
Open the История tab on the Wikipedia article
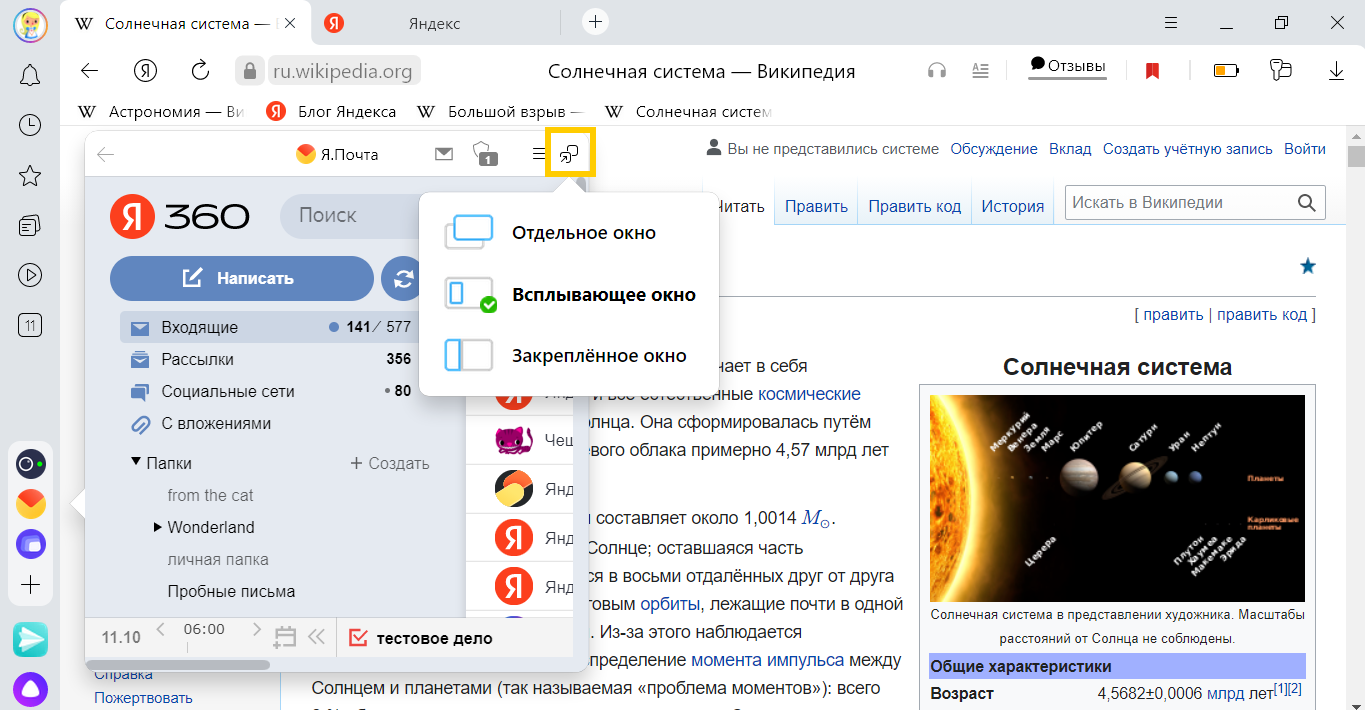[x=1013, y=205]
